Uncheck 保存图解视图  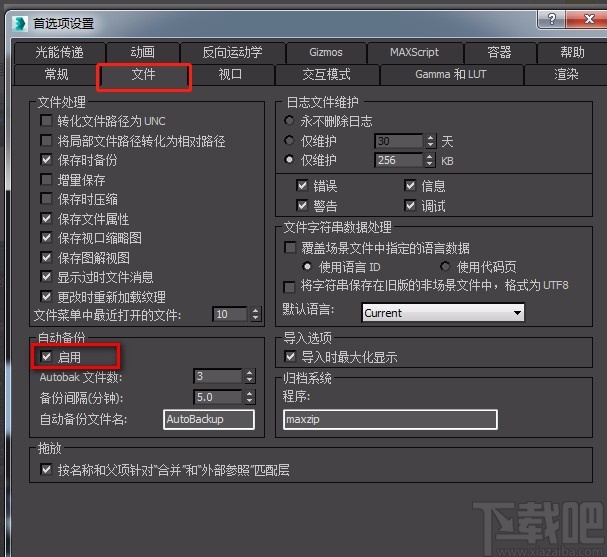46,257
